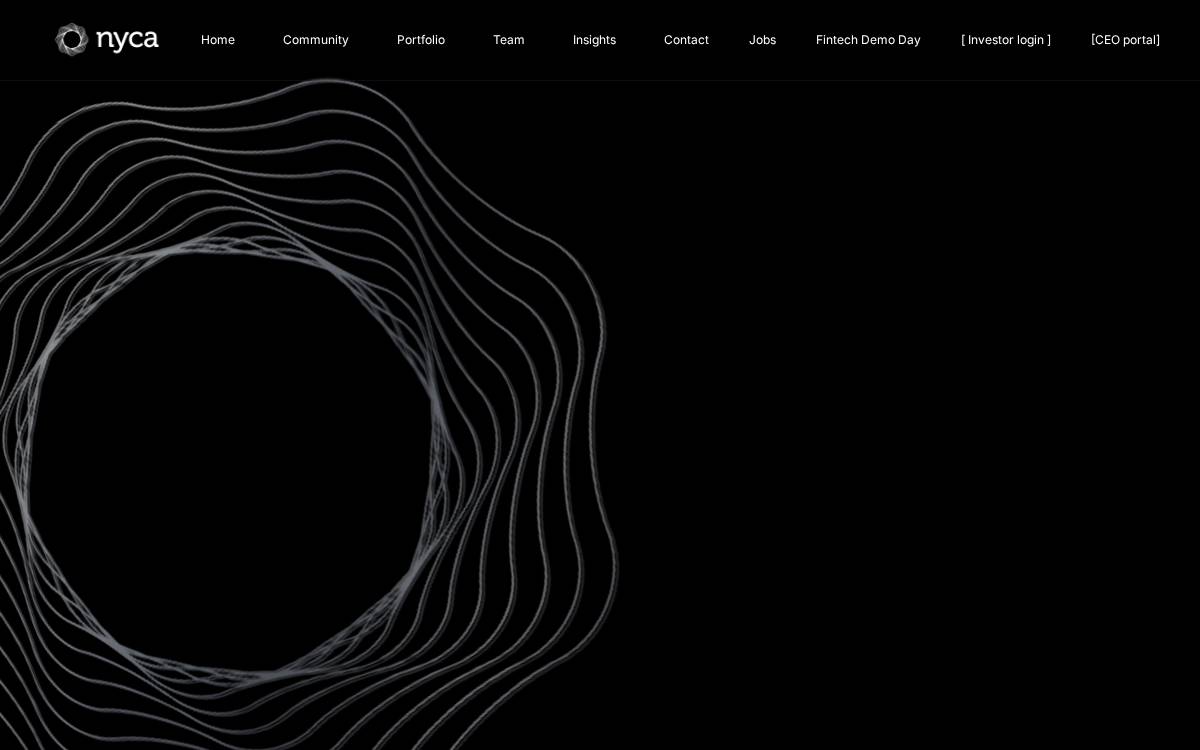
Task: Open the Insights section
Action: (594, 40)
